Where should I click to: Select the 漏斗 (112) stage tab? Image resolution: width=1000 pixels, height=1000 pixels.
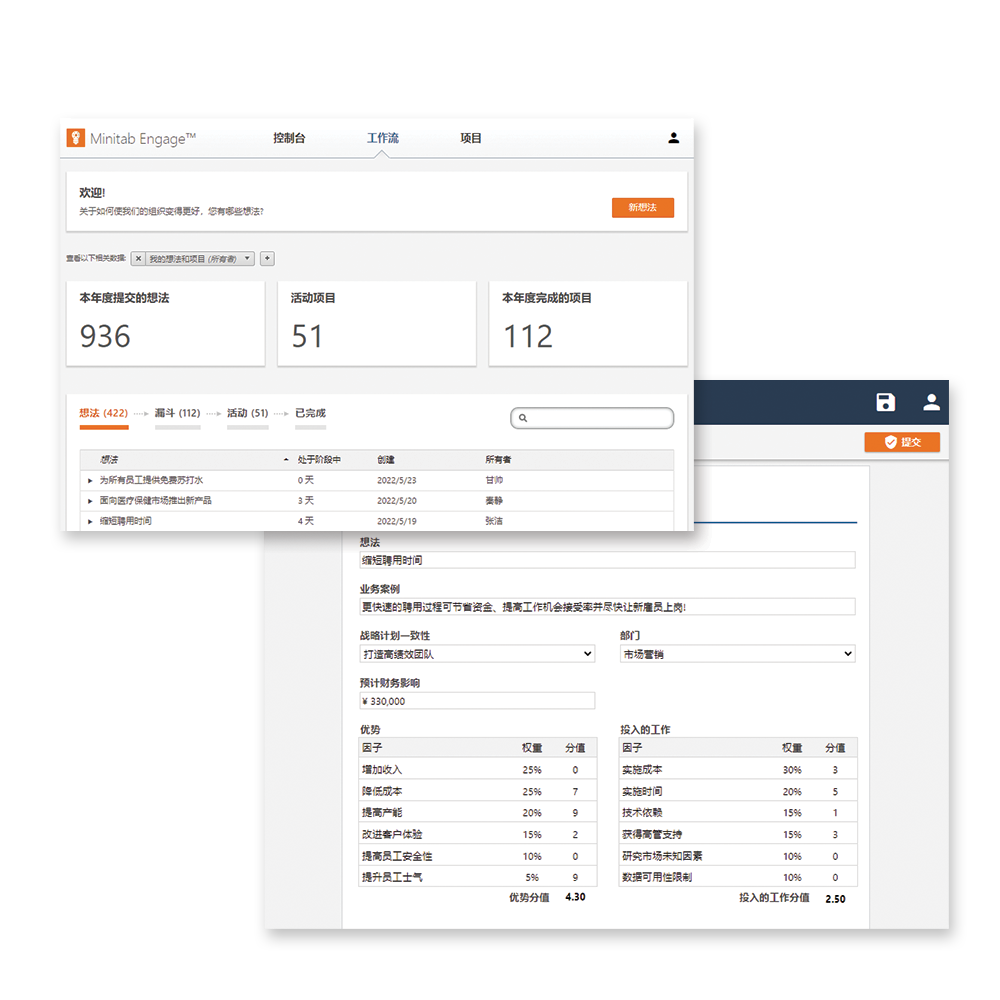point(177,413)
